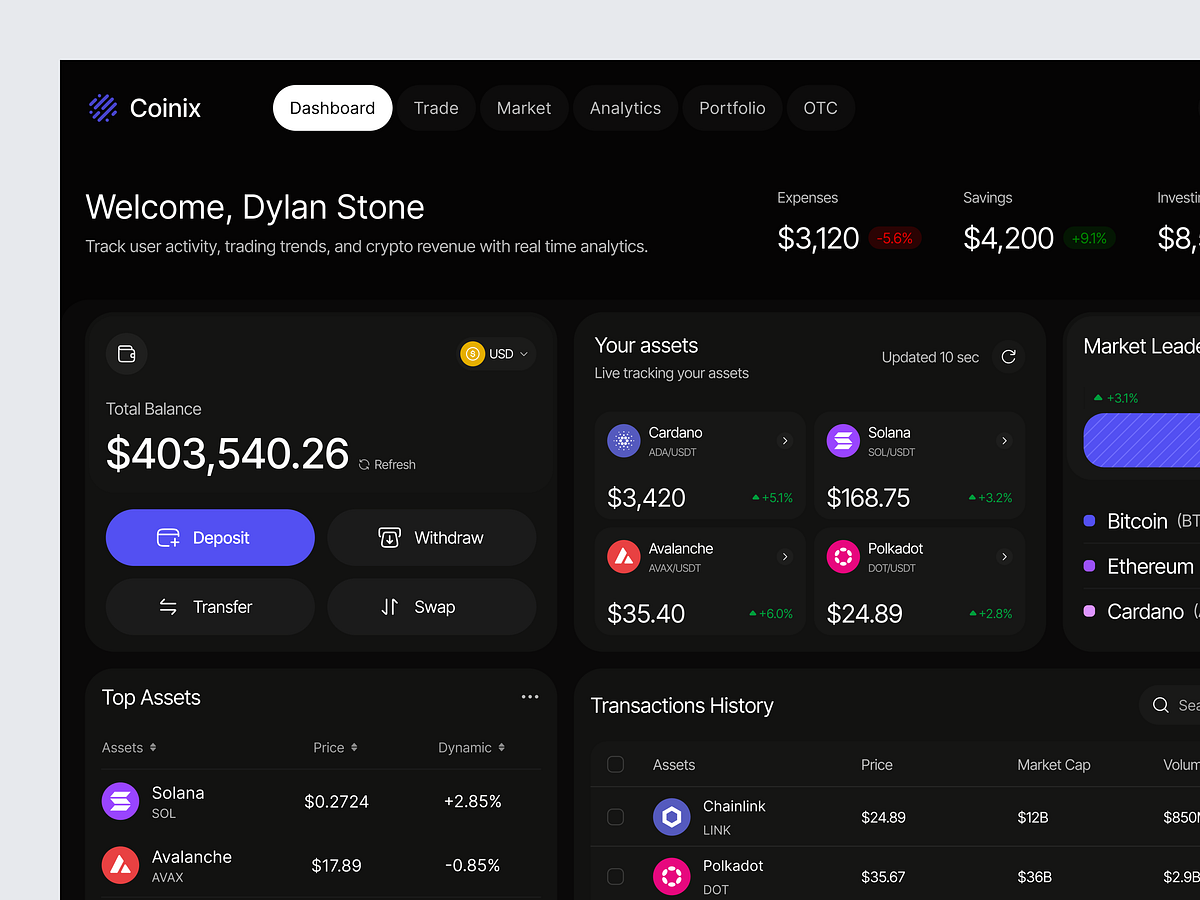The height and width of the screenshot is (900, 1200).
Task: Click the Polkadot $35.67 price cell
Action: pos(883,877)
